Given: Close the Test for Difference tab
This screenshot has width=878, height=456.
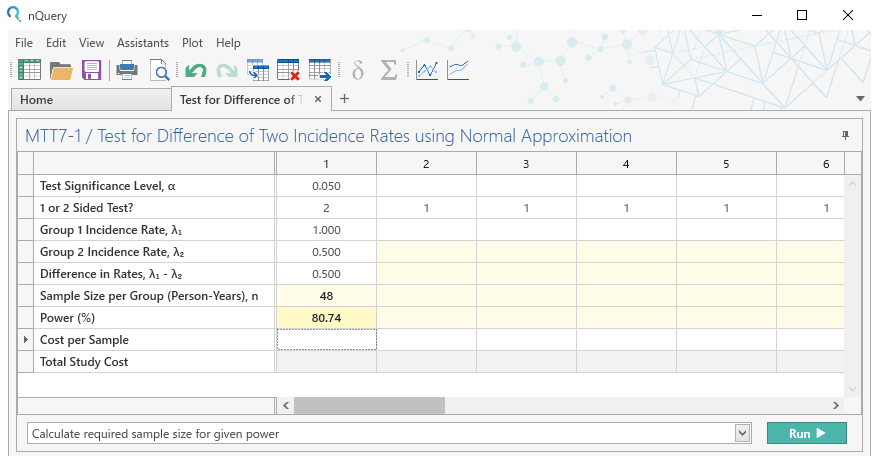Looking at the screenshot, I should (x=318, y=99).
